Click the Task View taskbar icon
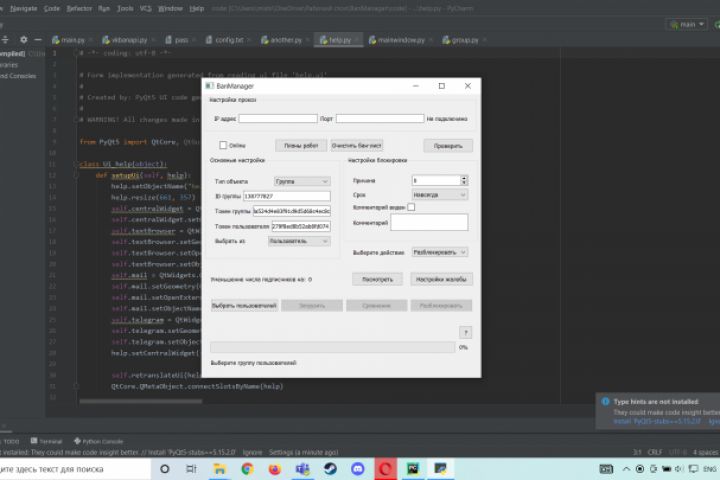The width and height of the screenshot is (720, 480). 191,469
